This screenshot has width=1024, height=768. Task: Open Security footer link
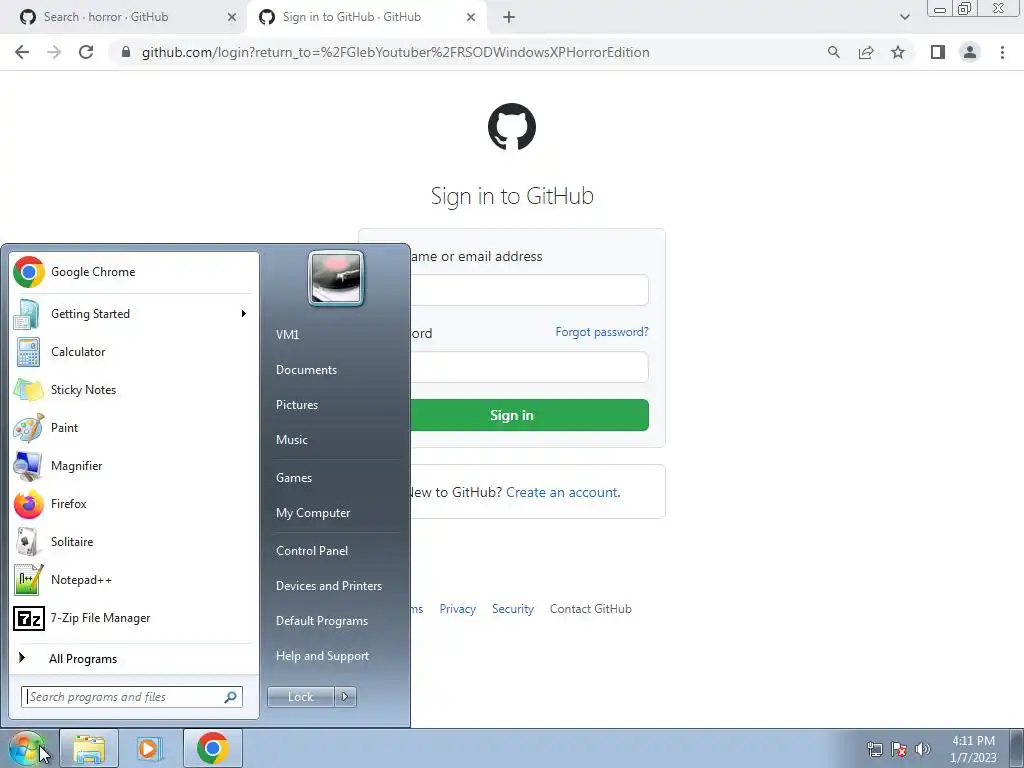point(513,609)
